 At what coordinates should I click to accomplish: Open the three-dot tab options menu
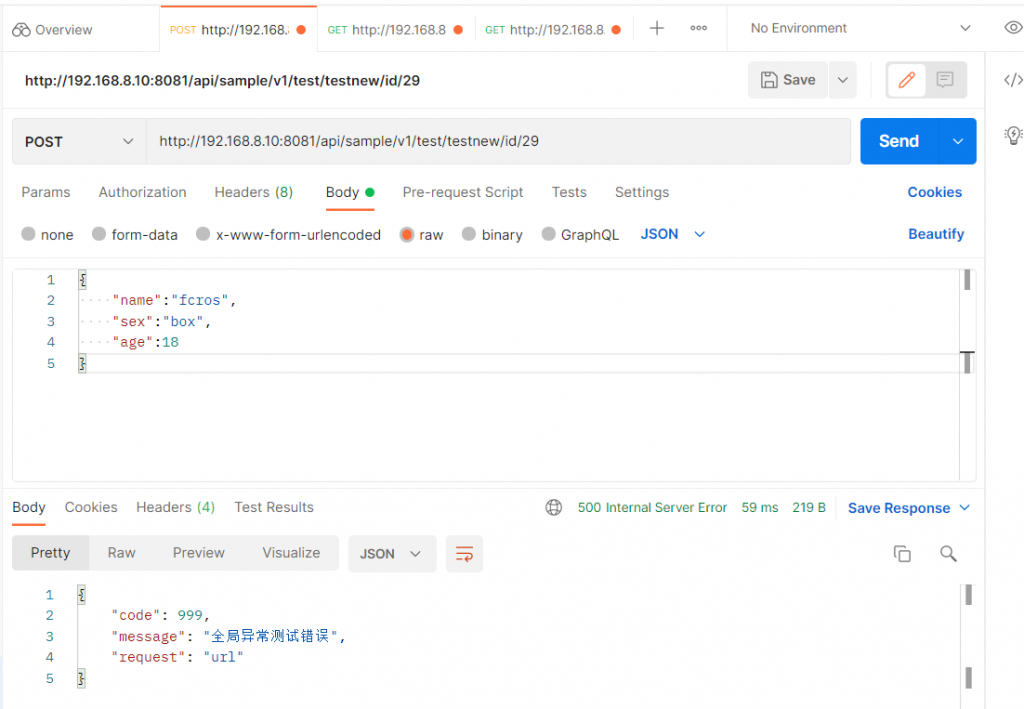point(699,28)
